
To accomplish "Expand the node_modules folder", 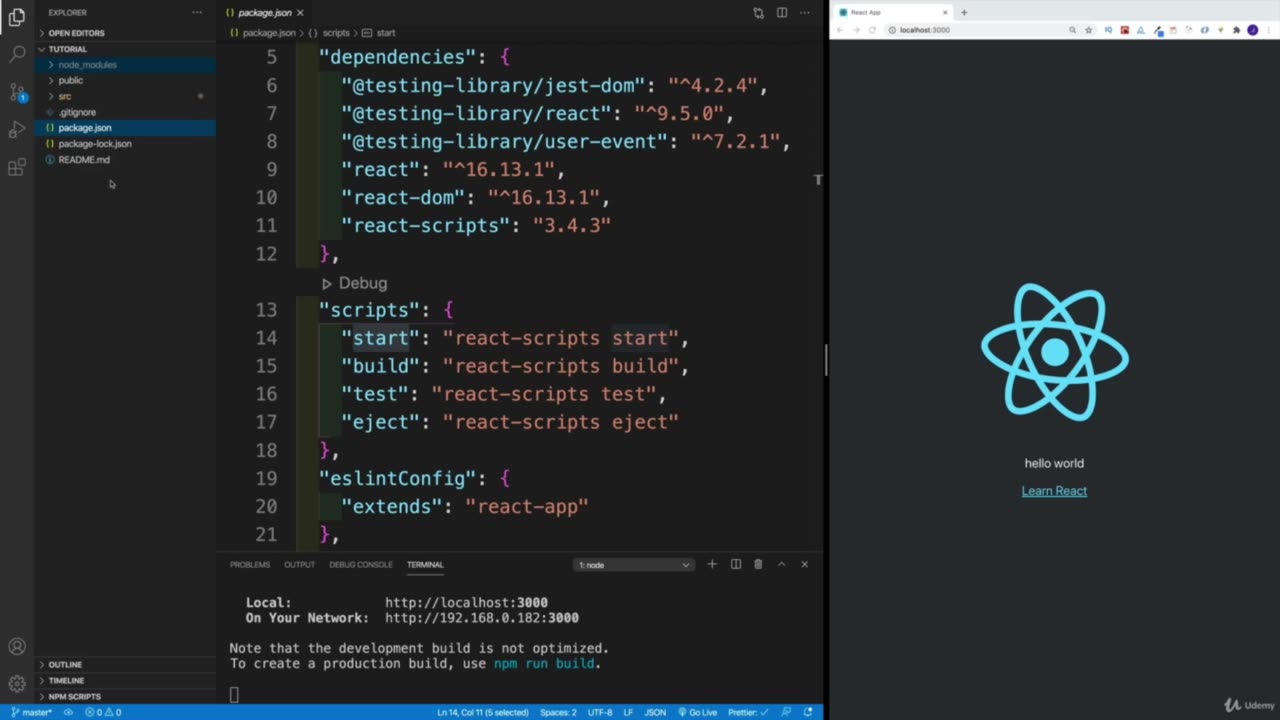I will pyautogui.click(x=125, y=64).
